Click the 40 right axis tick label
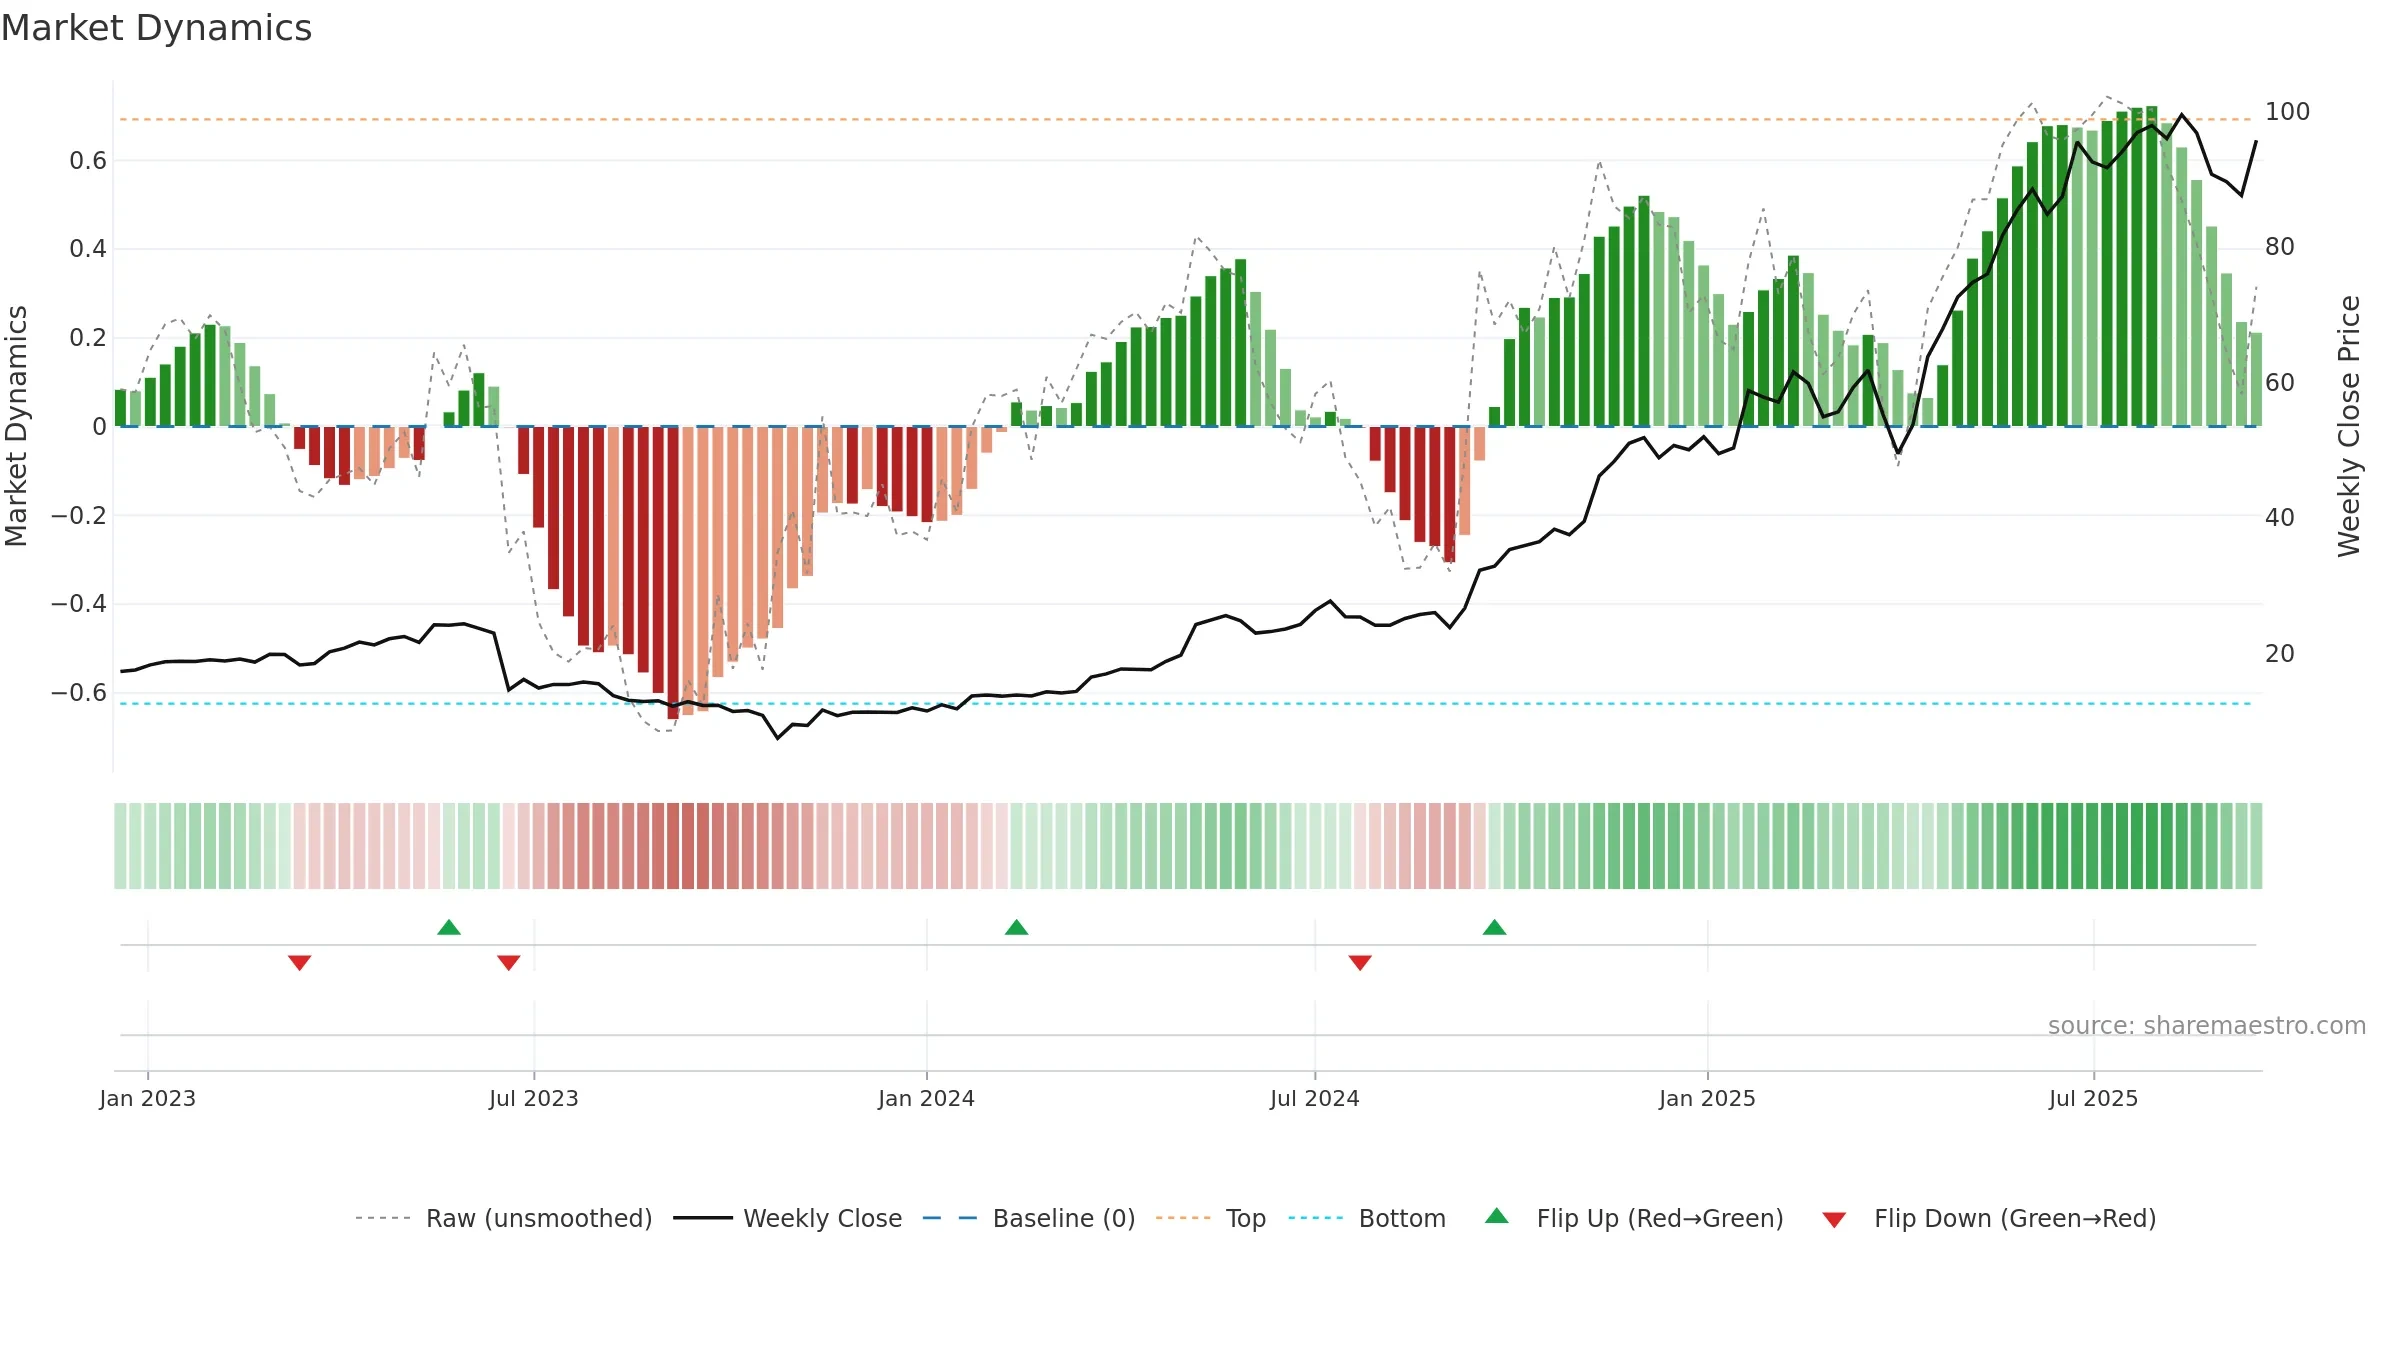The width and height of the screenshot is (2400, 1350). pos(2280,517)
